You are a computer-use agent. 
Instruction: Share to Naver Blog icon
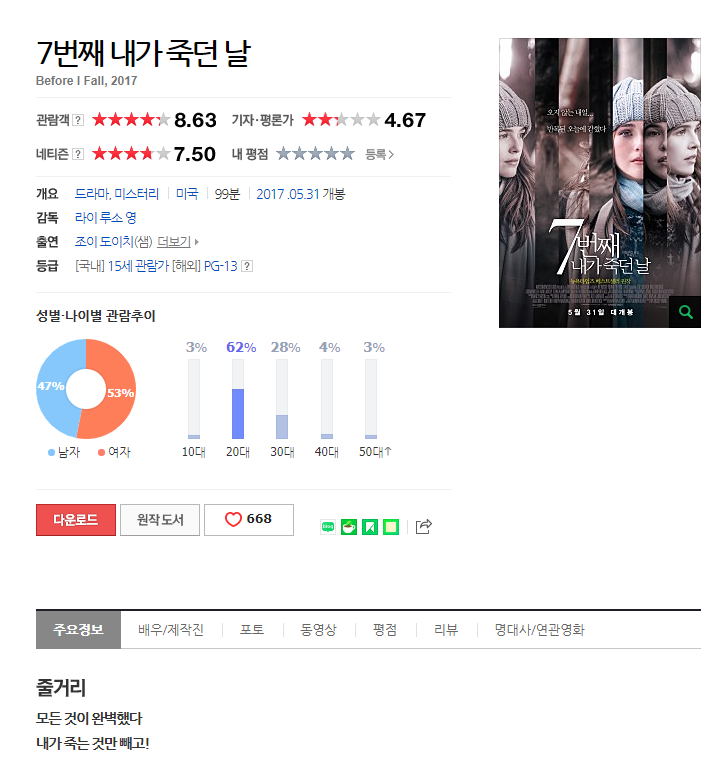pos(328,527)
